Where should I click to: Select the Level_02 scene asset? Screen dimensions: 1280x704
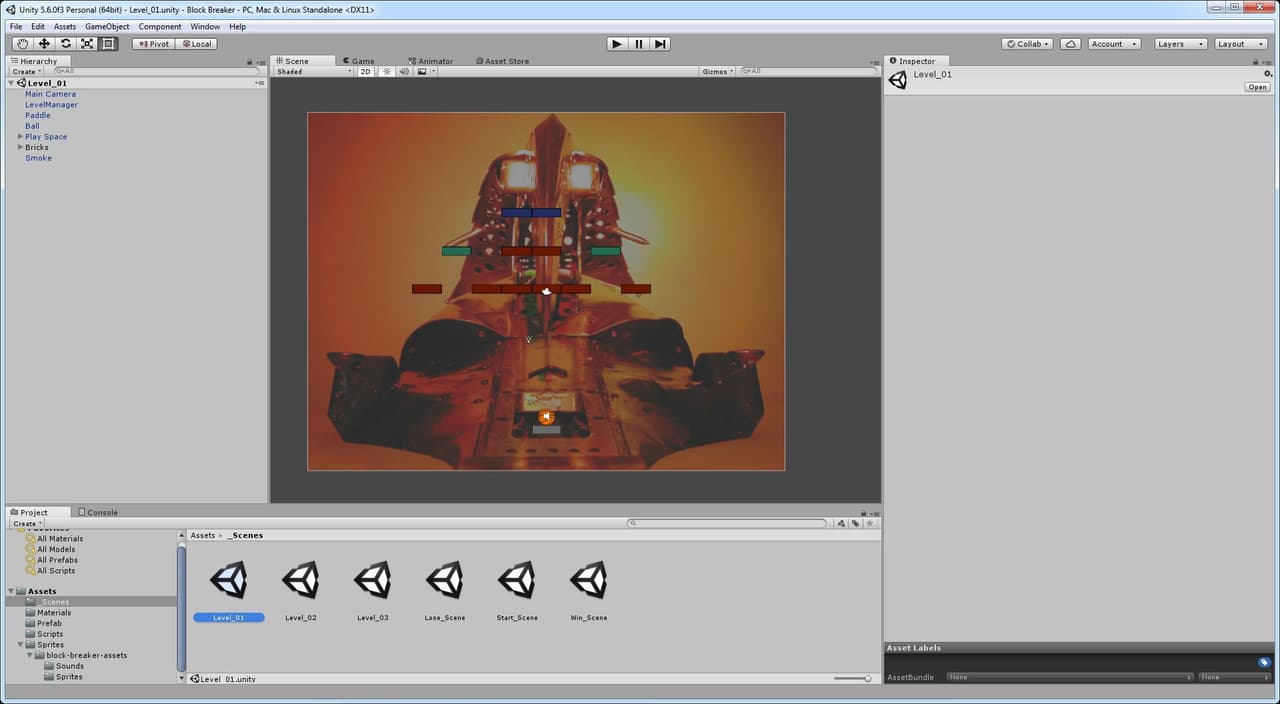[300, 591]
